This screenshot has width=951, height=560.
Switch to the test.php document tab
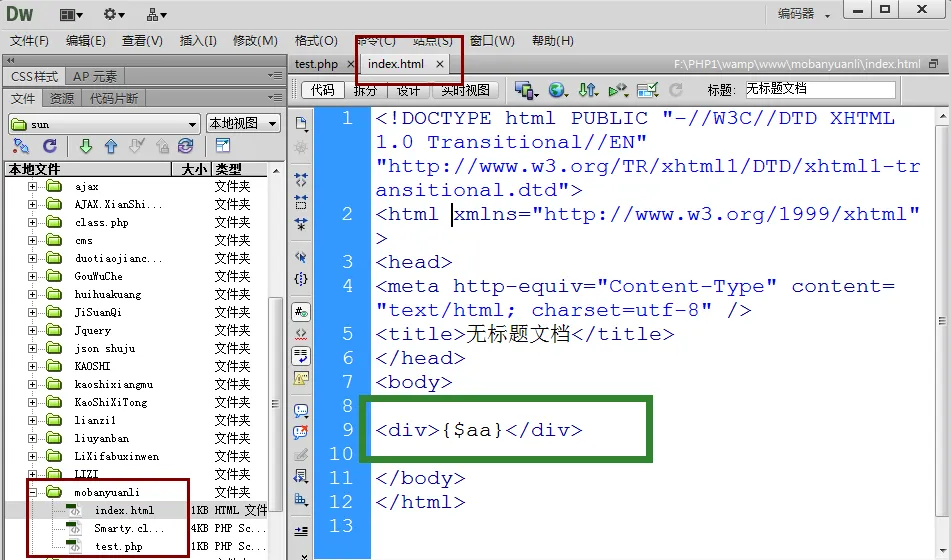click(x=316, y=64)
